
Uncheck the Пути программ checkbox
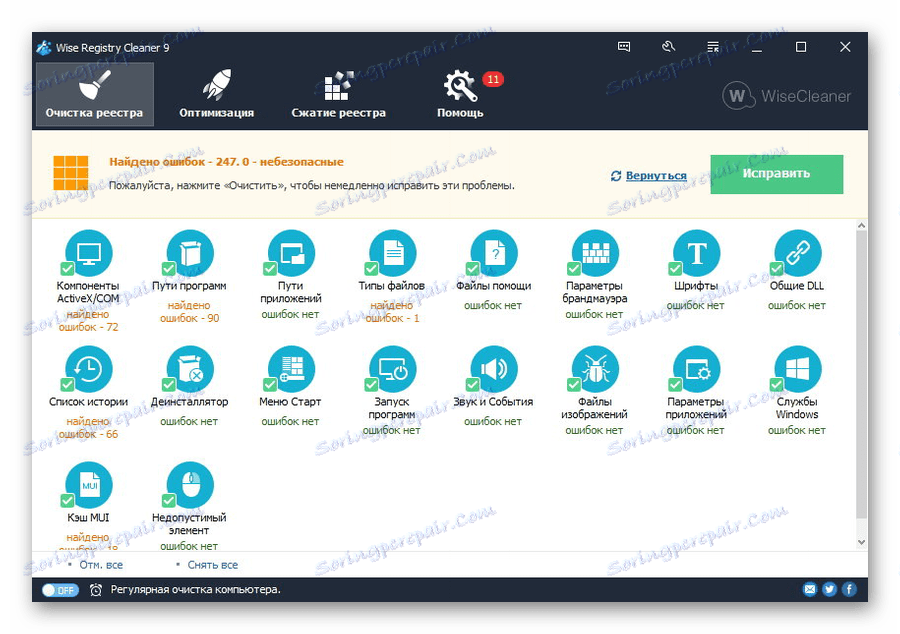point(169,269)
